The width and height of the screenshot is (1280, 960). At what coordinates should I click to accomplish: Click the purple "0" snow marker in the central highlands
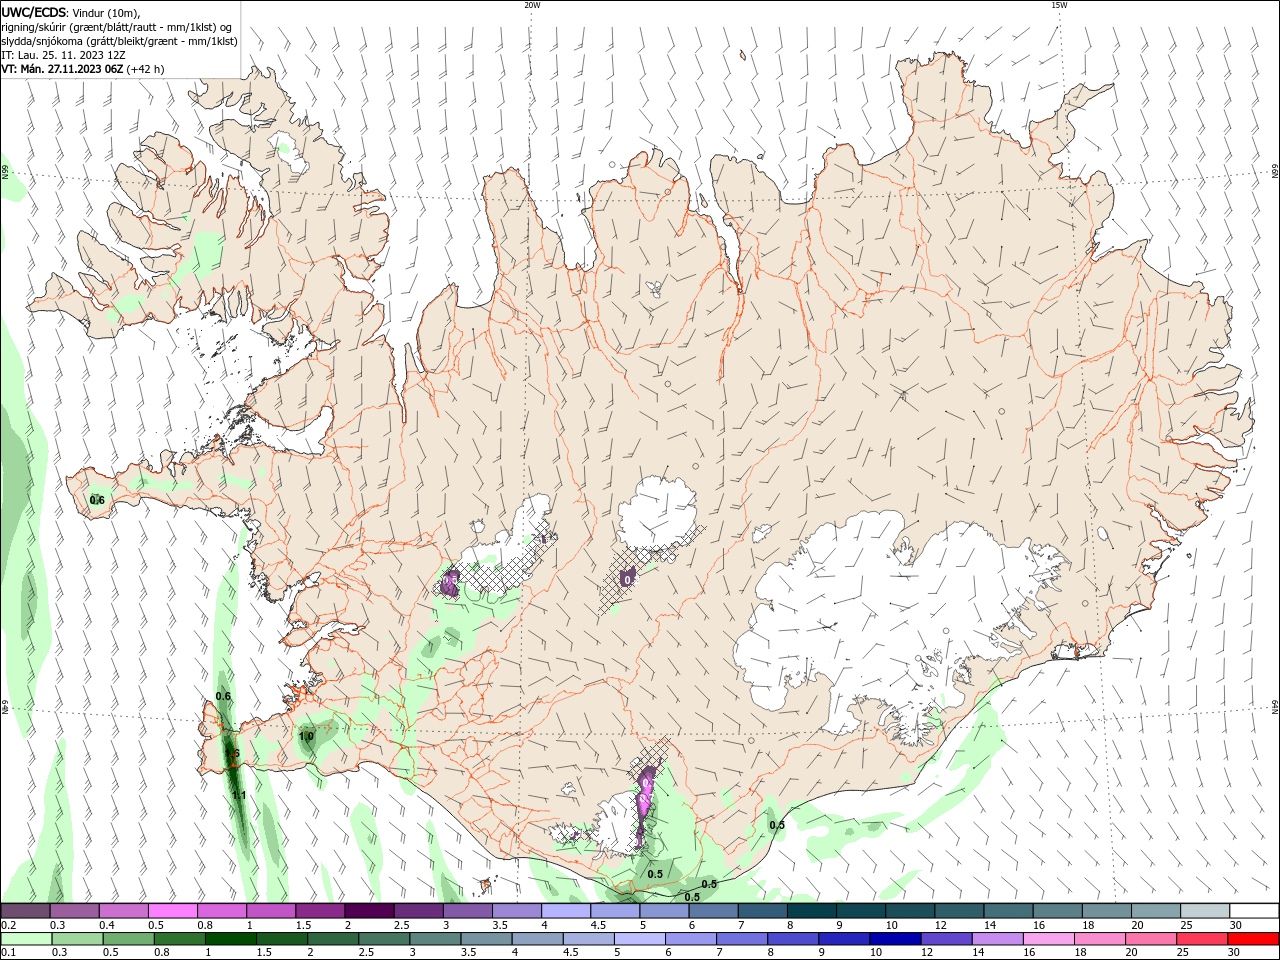tap(627, 579)
